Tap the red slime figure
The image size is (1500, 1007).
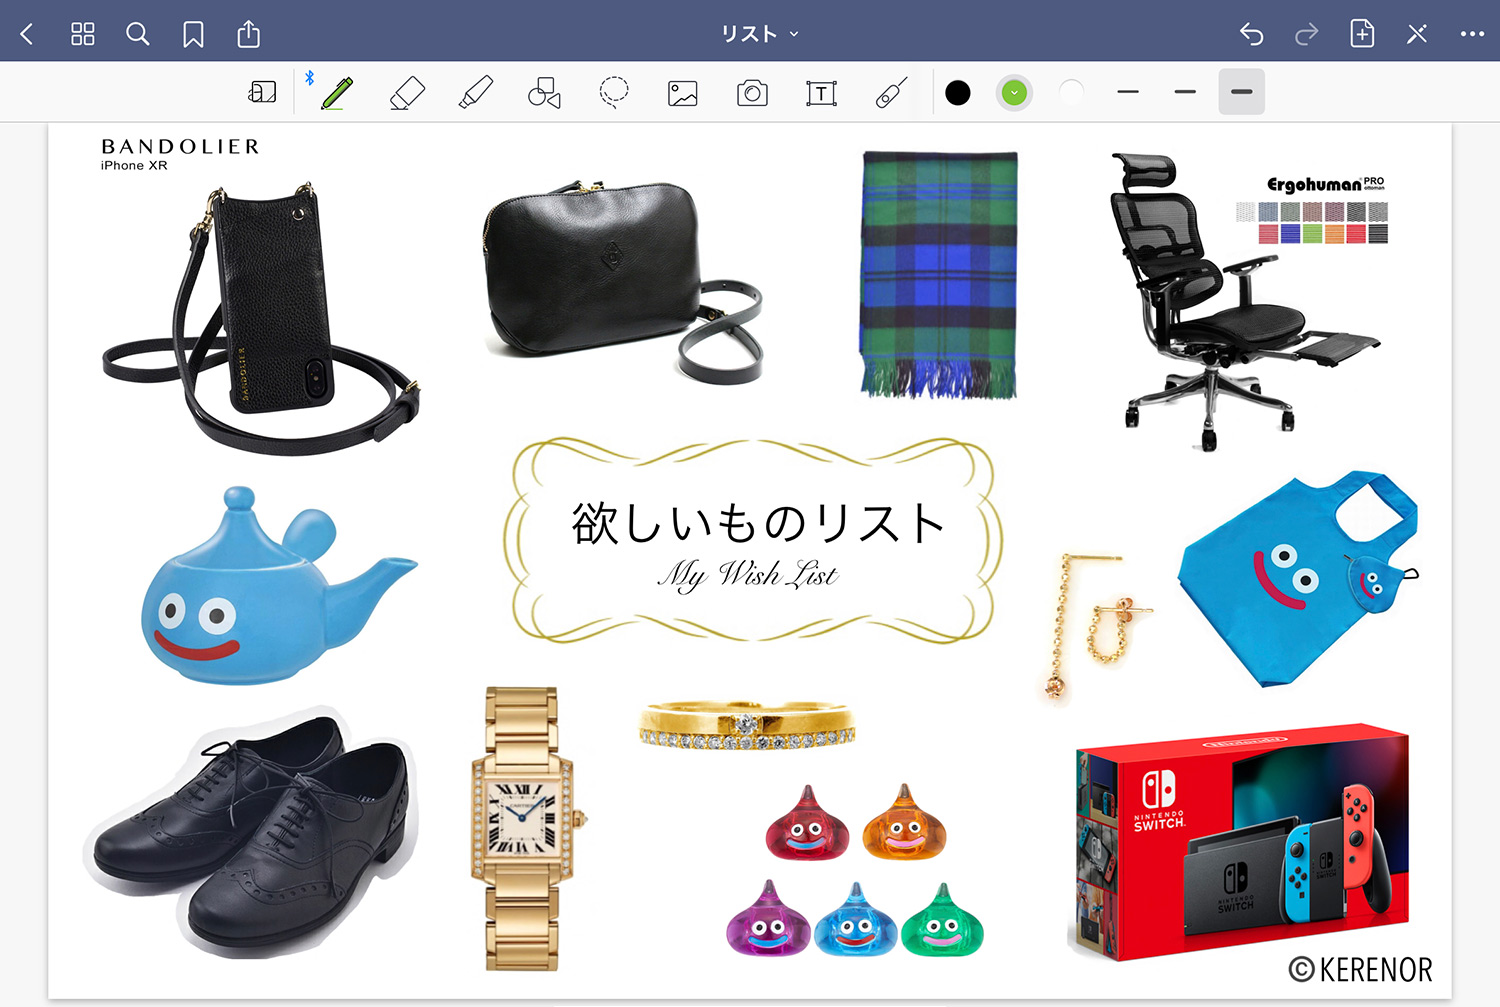click(x=807, y=823)
